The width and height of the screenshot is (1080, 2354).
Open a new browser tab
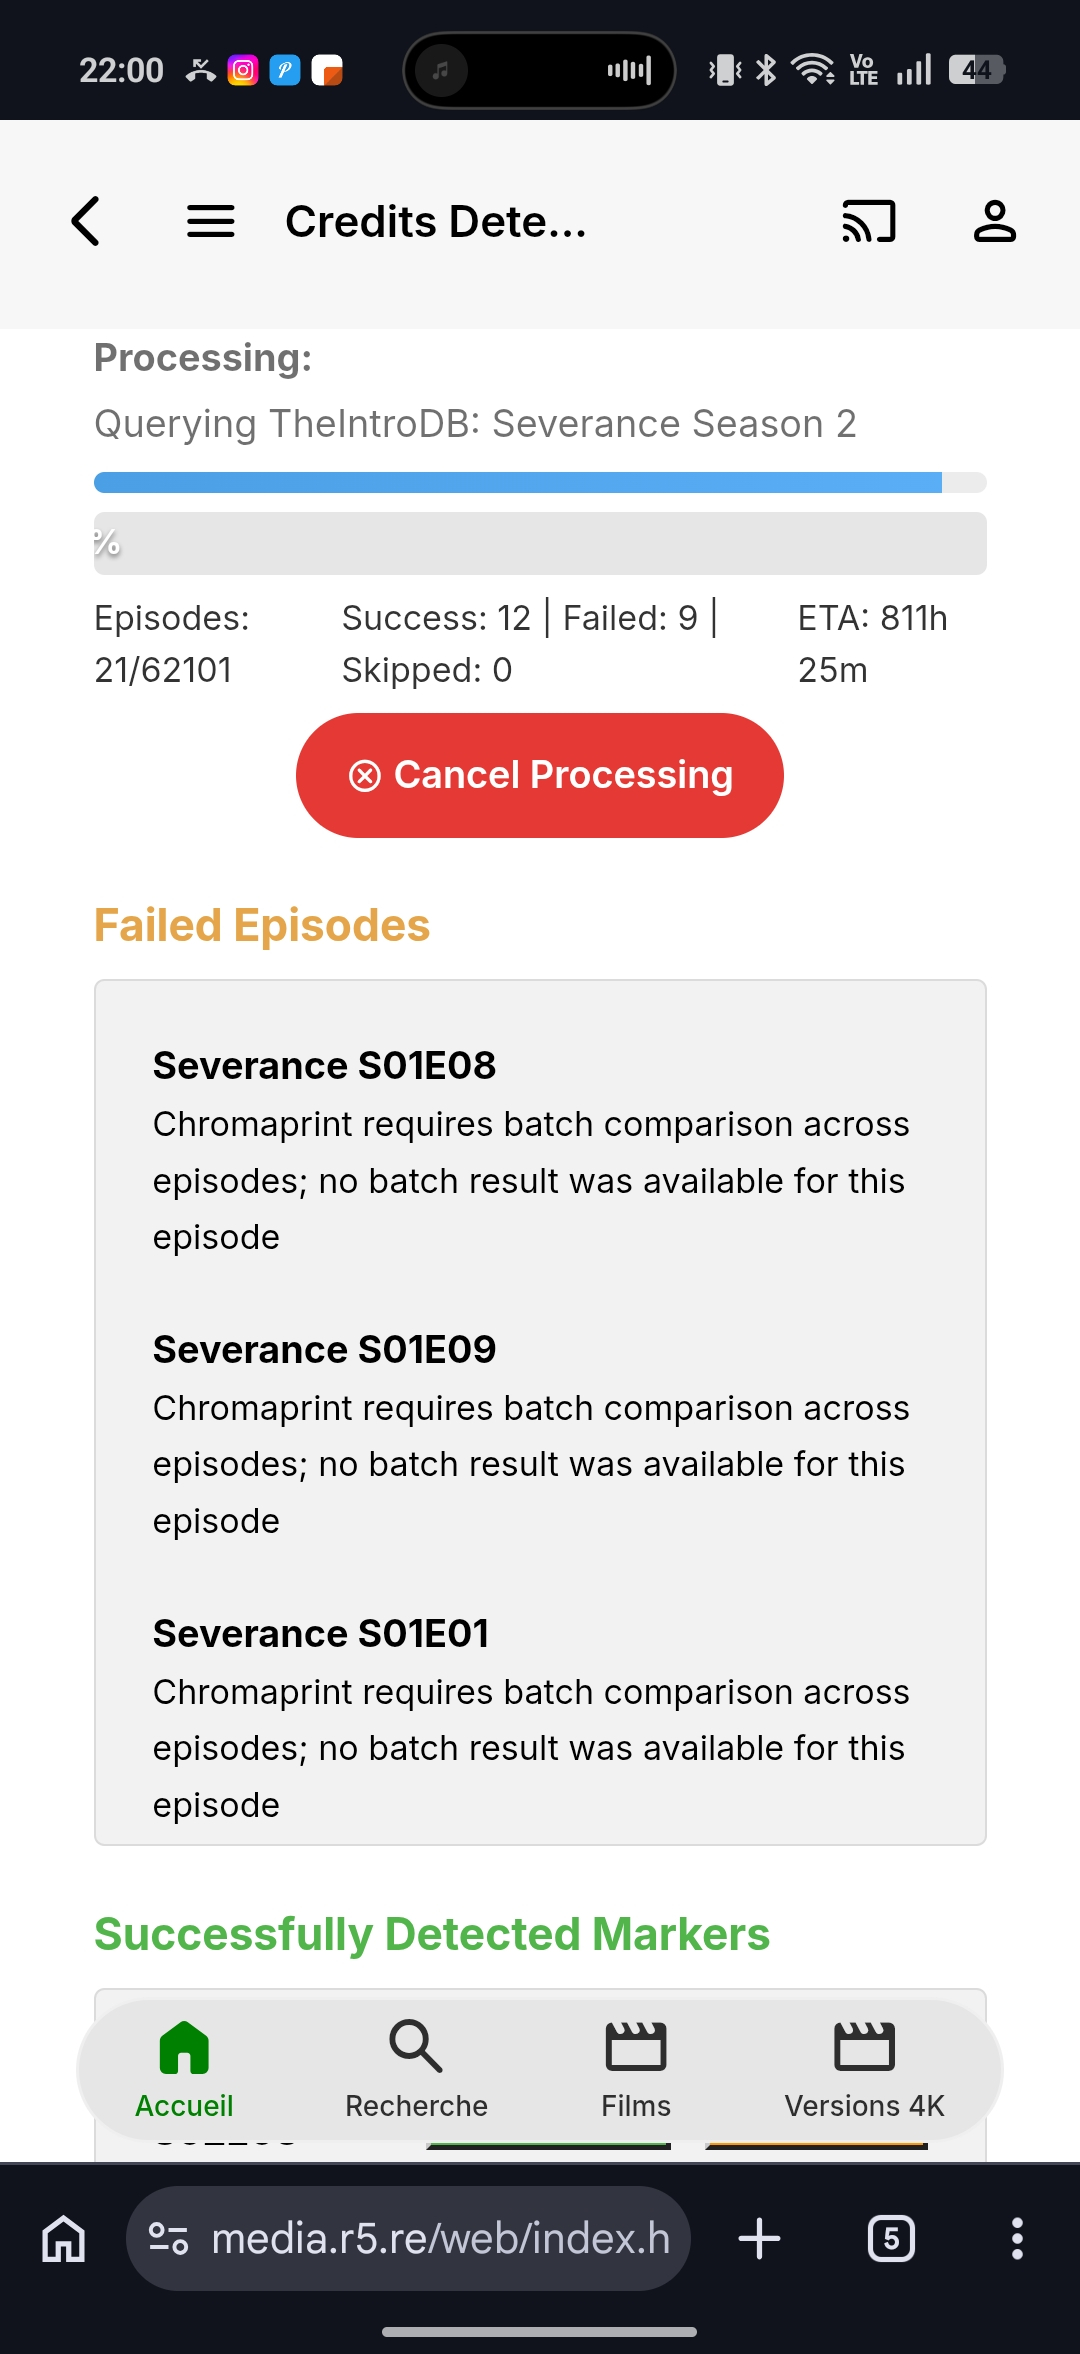click(760, 2238)
